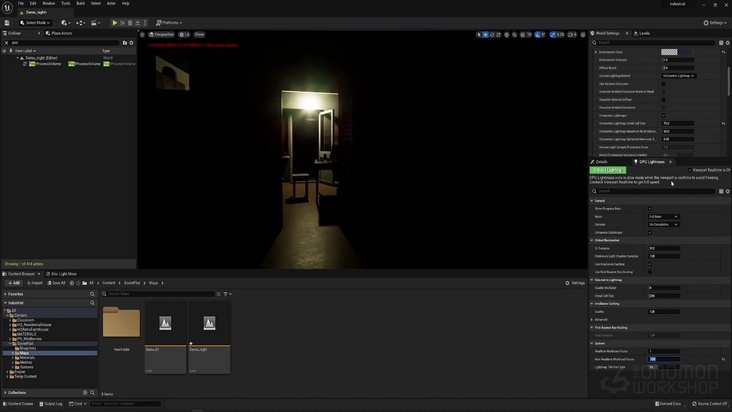This screenshot has height=412, width=732.
Task: Clear the Outliner search with X icon
Action: coord(7,42)
